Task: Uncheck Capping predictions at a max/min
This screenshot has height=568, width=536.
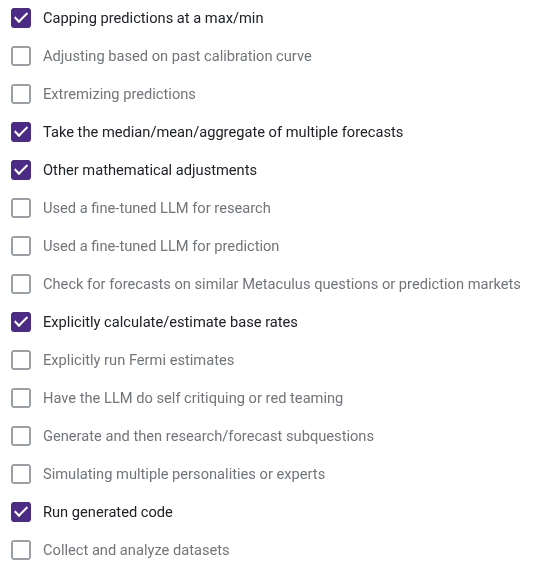Action: tap(21, 18)
